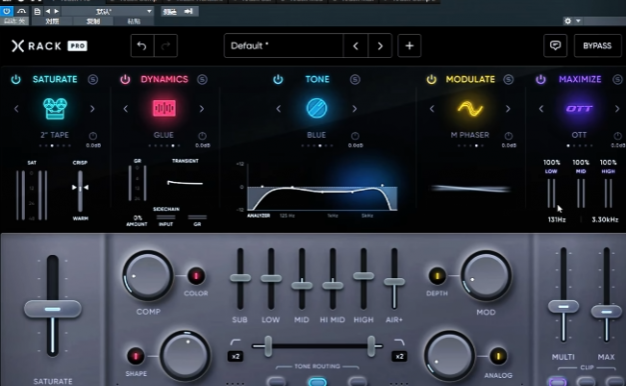Click the redo arrow button

coord(165,46)
